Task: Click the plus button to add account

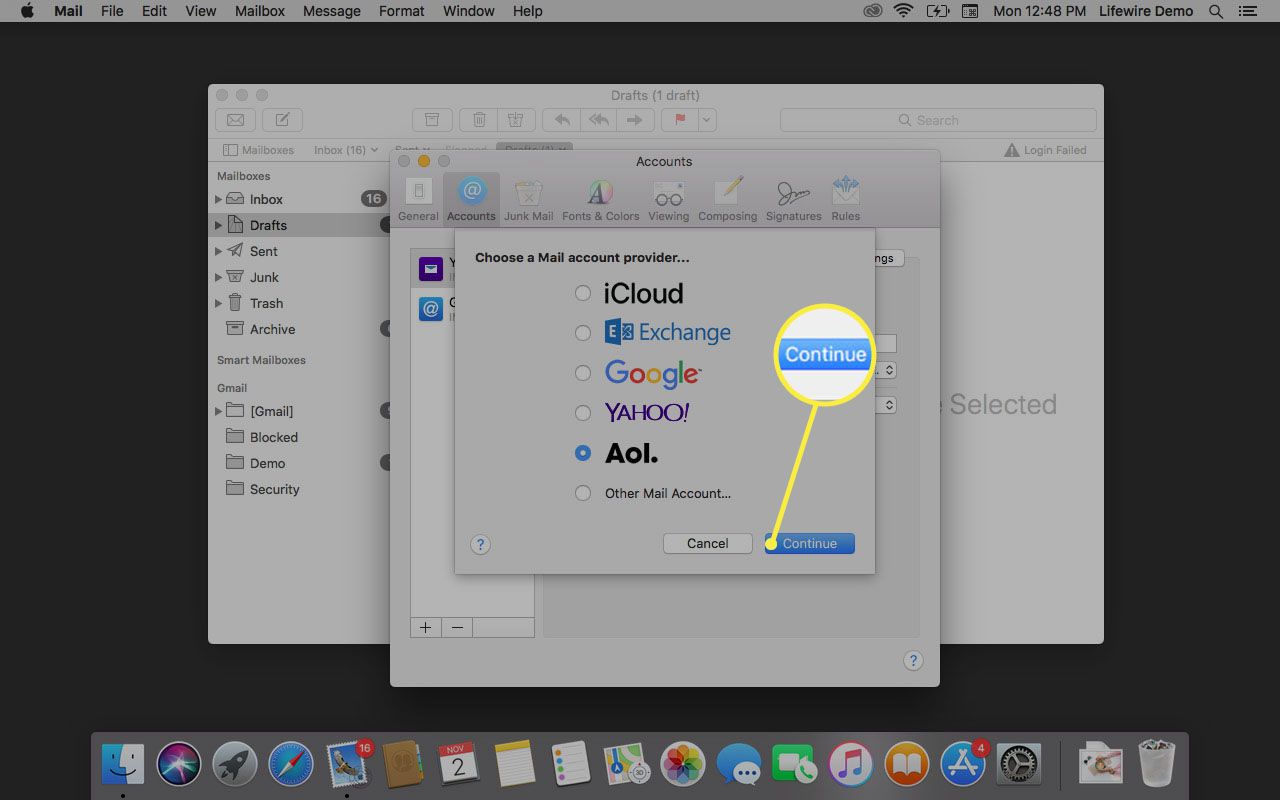Action: 426,627
